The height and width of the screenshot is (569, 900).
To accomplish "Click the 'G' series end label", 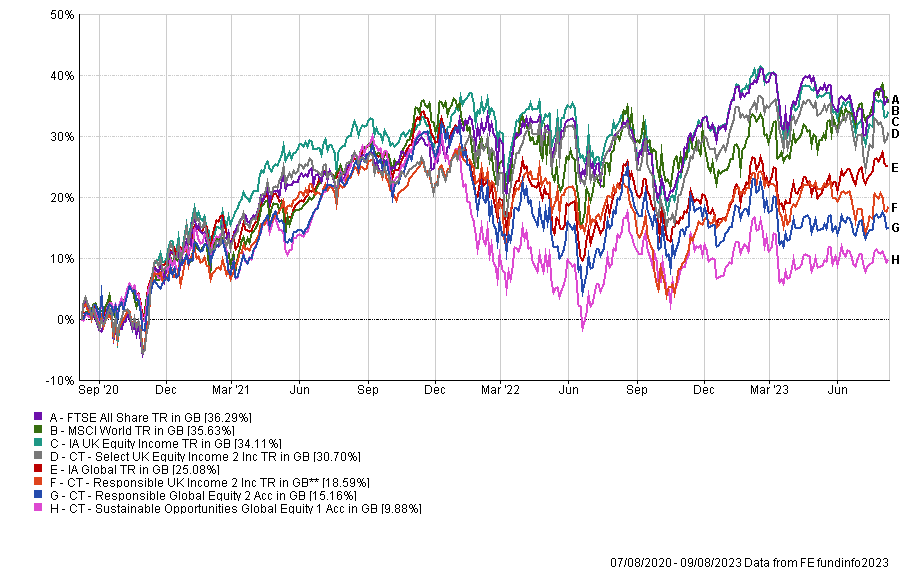I will [895, 228].
